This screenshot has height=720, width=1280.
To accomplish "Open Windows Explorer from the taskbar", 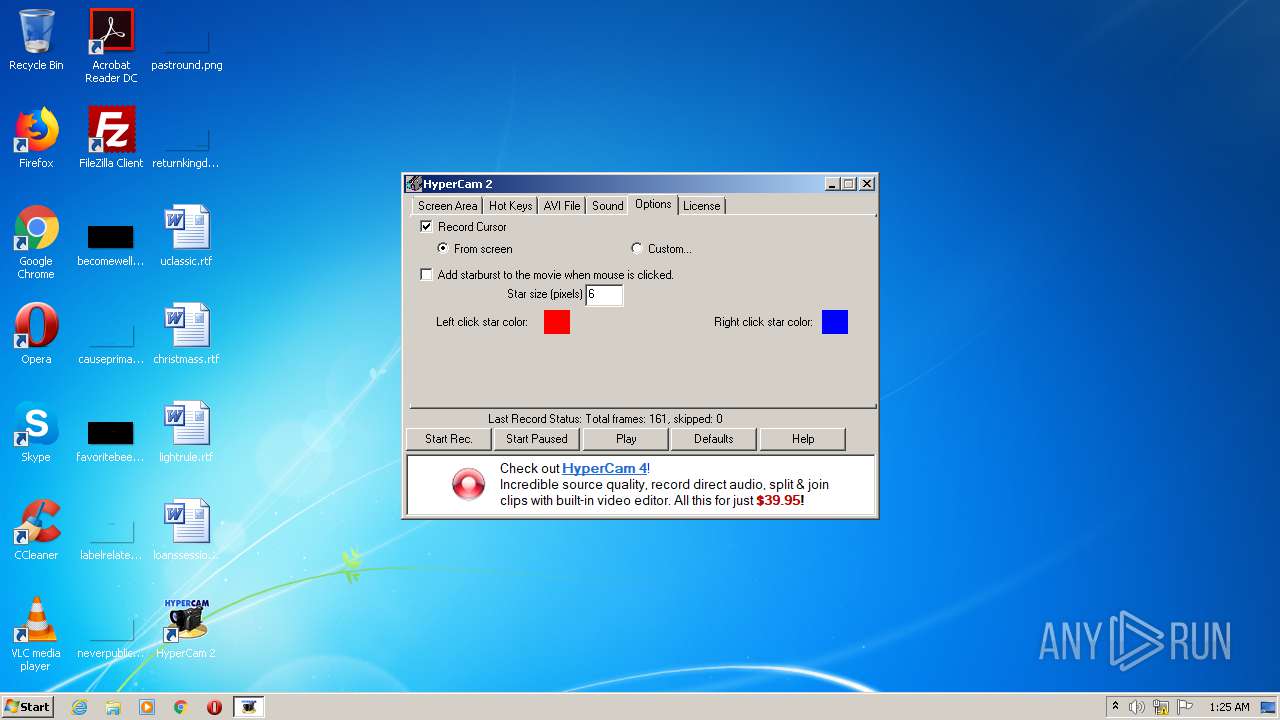I will point(113,707).
